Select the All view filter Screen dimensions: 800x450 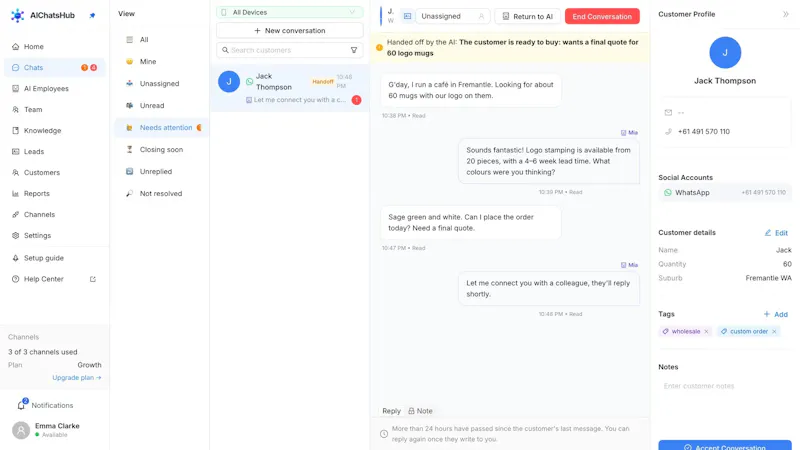point(161,39)
